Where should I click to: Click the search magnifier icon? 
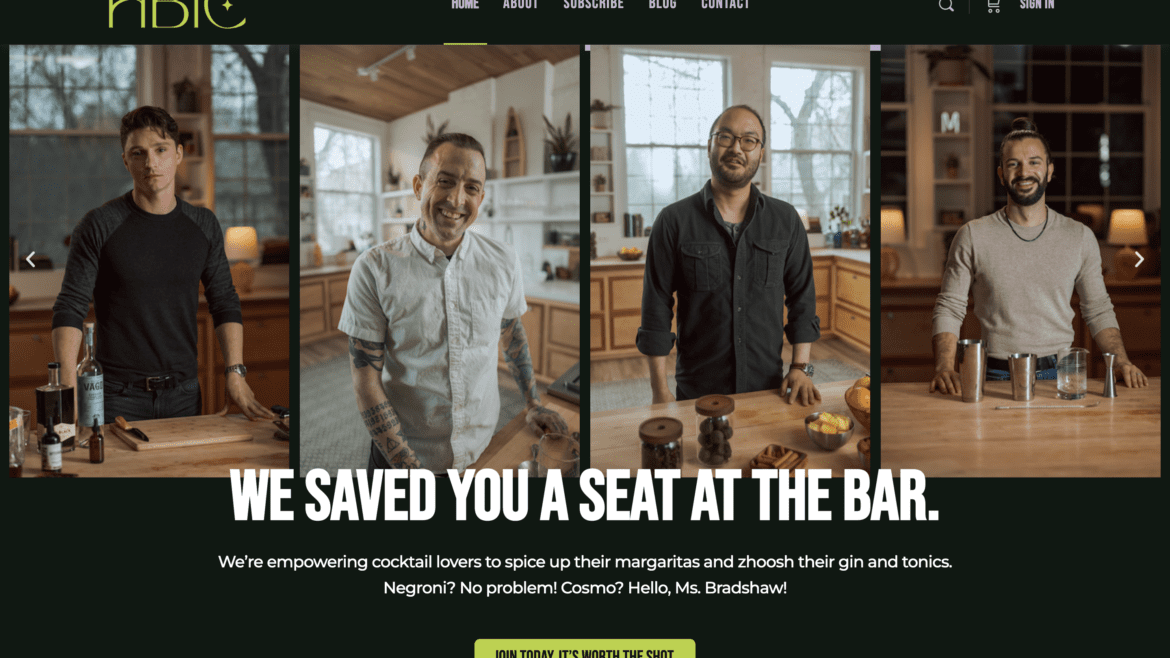pyautogui.click(x=946, y=6)
